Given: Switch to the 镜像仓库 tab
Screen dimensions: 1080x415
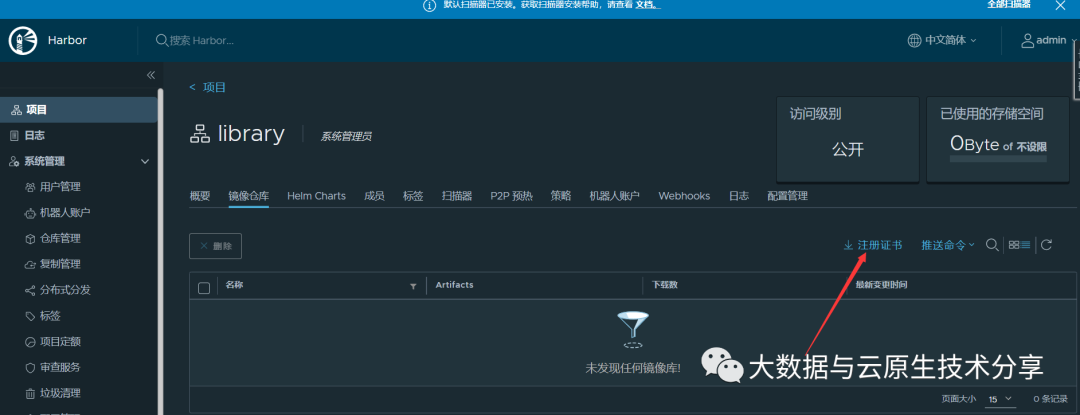Looking at the screenshot, I should click(x=249, y=196).
